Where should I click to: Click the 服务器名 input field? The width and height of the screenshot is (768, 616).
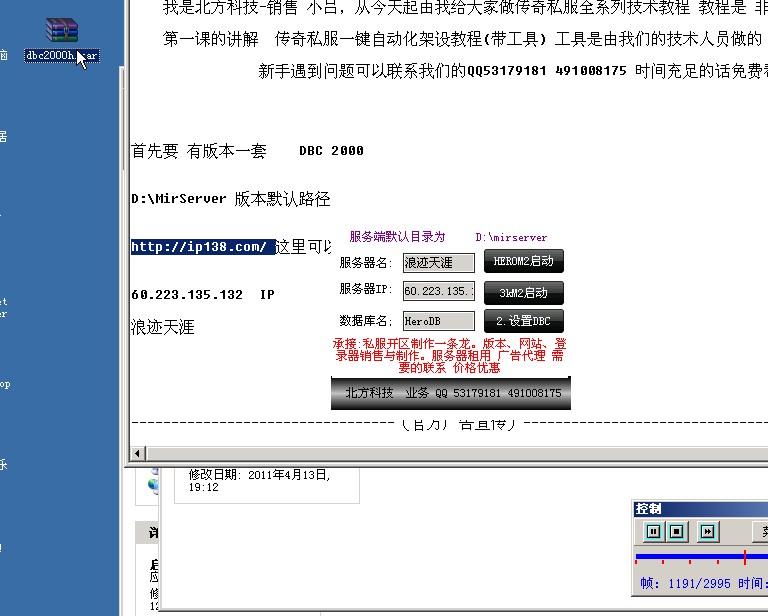tap(438, 263)
